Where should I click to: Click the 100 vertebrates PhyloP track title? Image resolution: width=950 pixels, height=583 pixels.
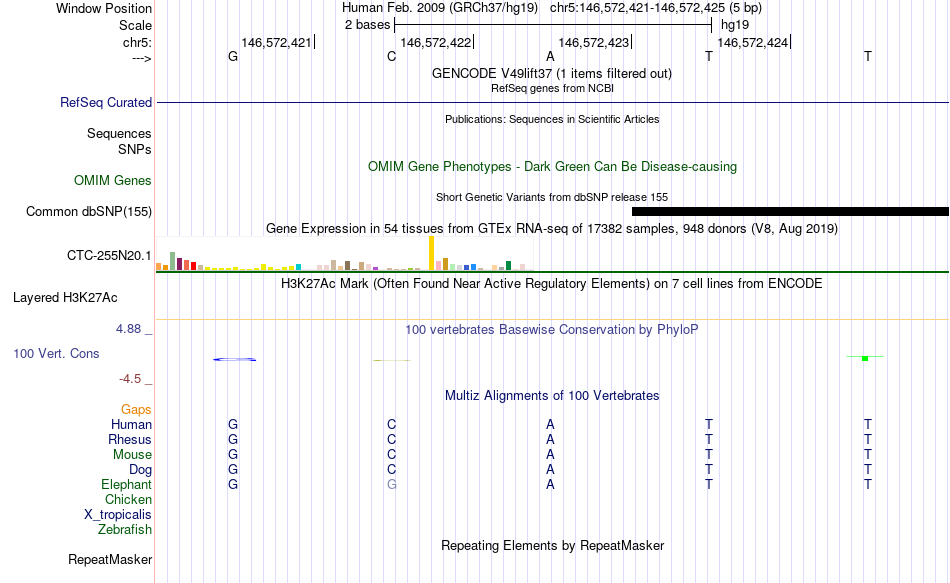tap(552, 330)
